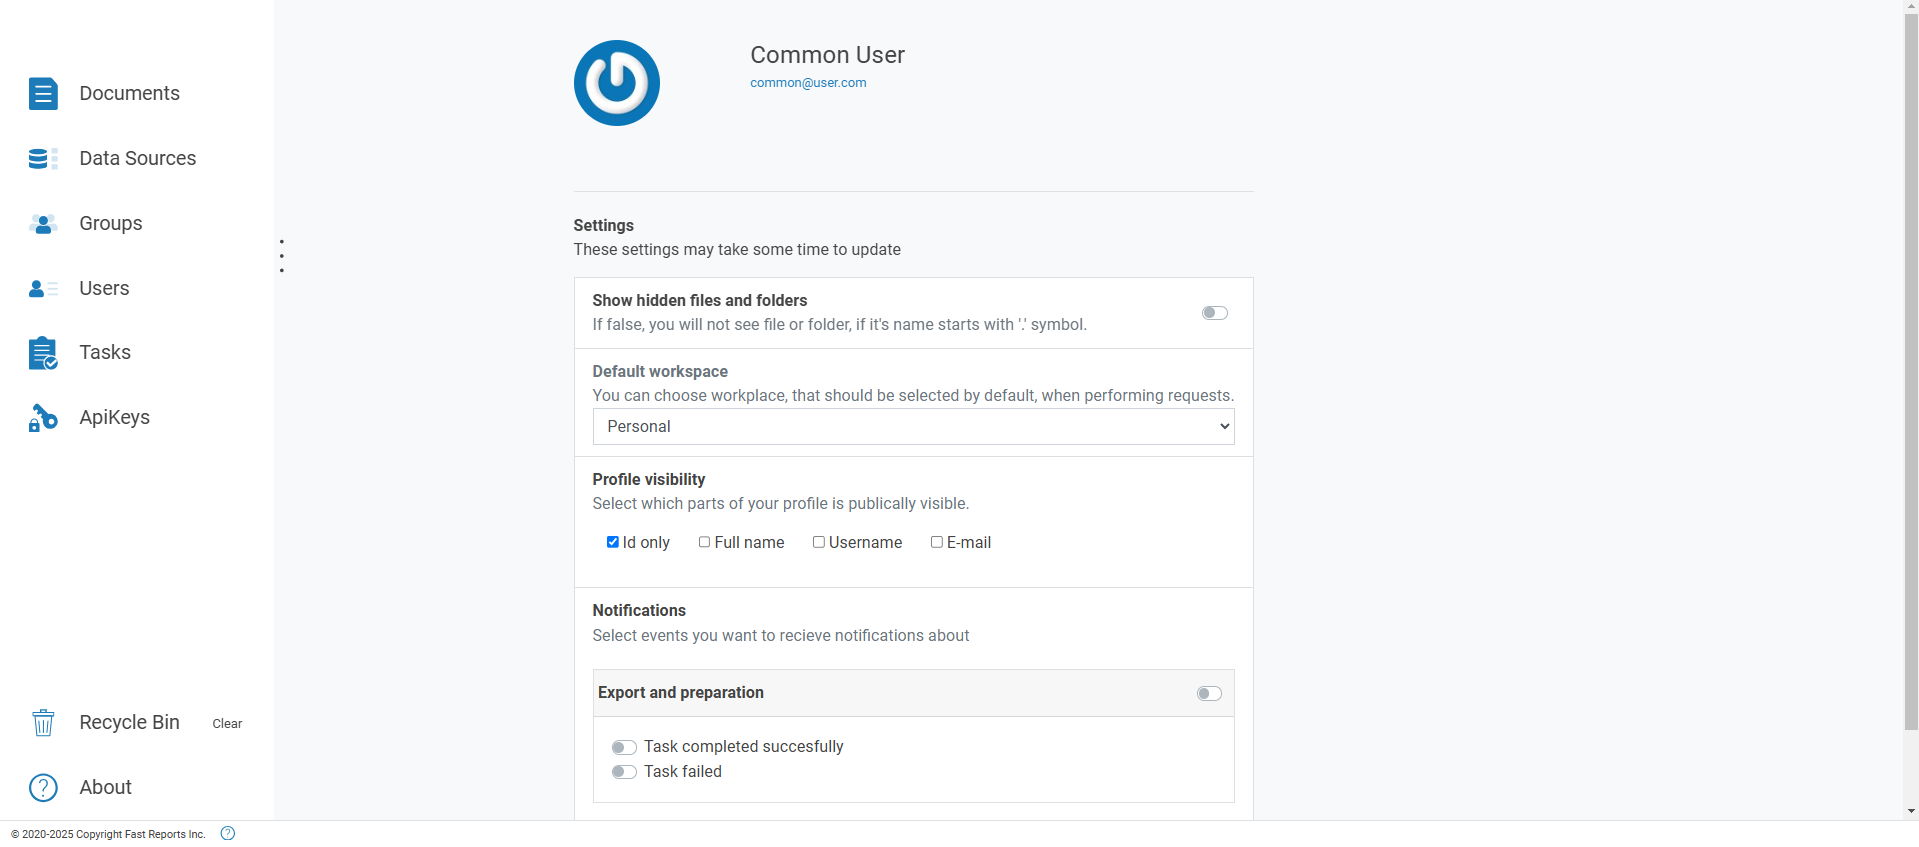Click the Export and preparation header label

(681, 693)
